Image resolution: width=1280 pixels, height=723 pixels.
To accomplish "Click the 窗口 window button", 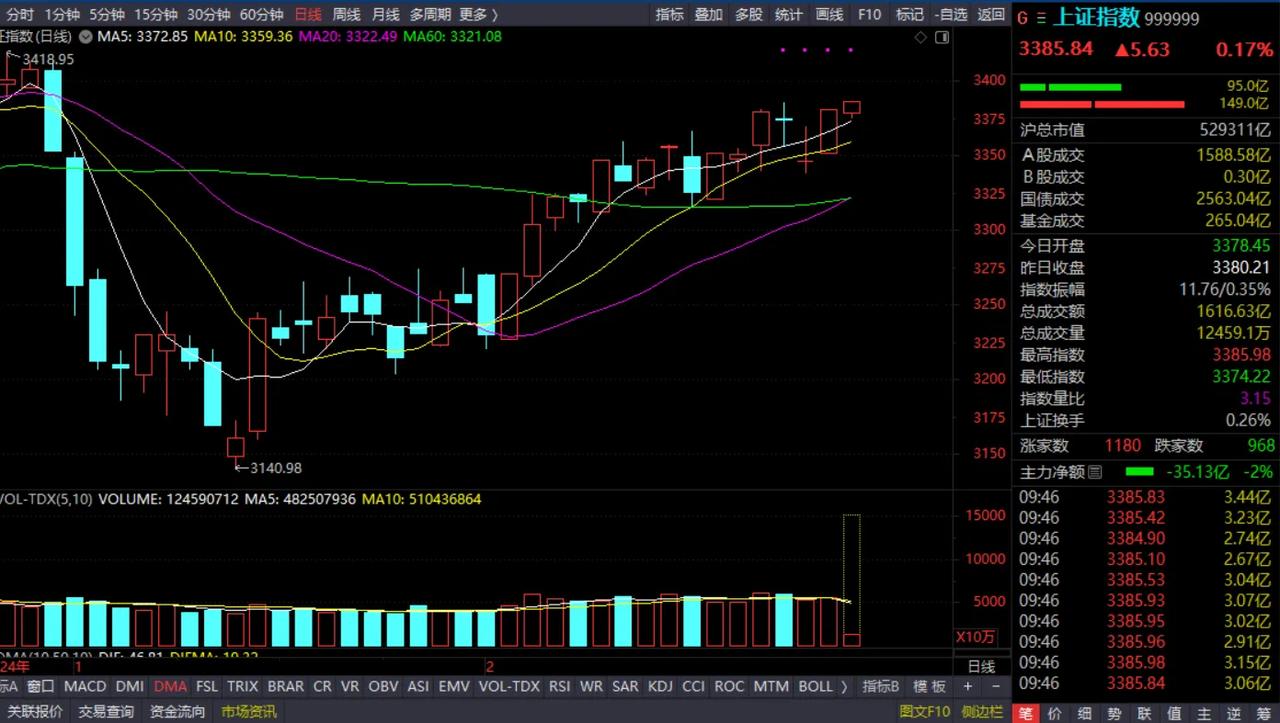I will coord(41,687).
